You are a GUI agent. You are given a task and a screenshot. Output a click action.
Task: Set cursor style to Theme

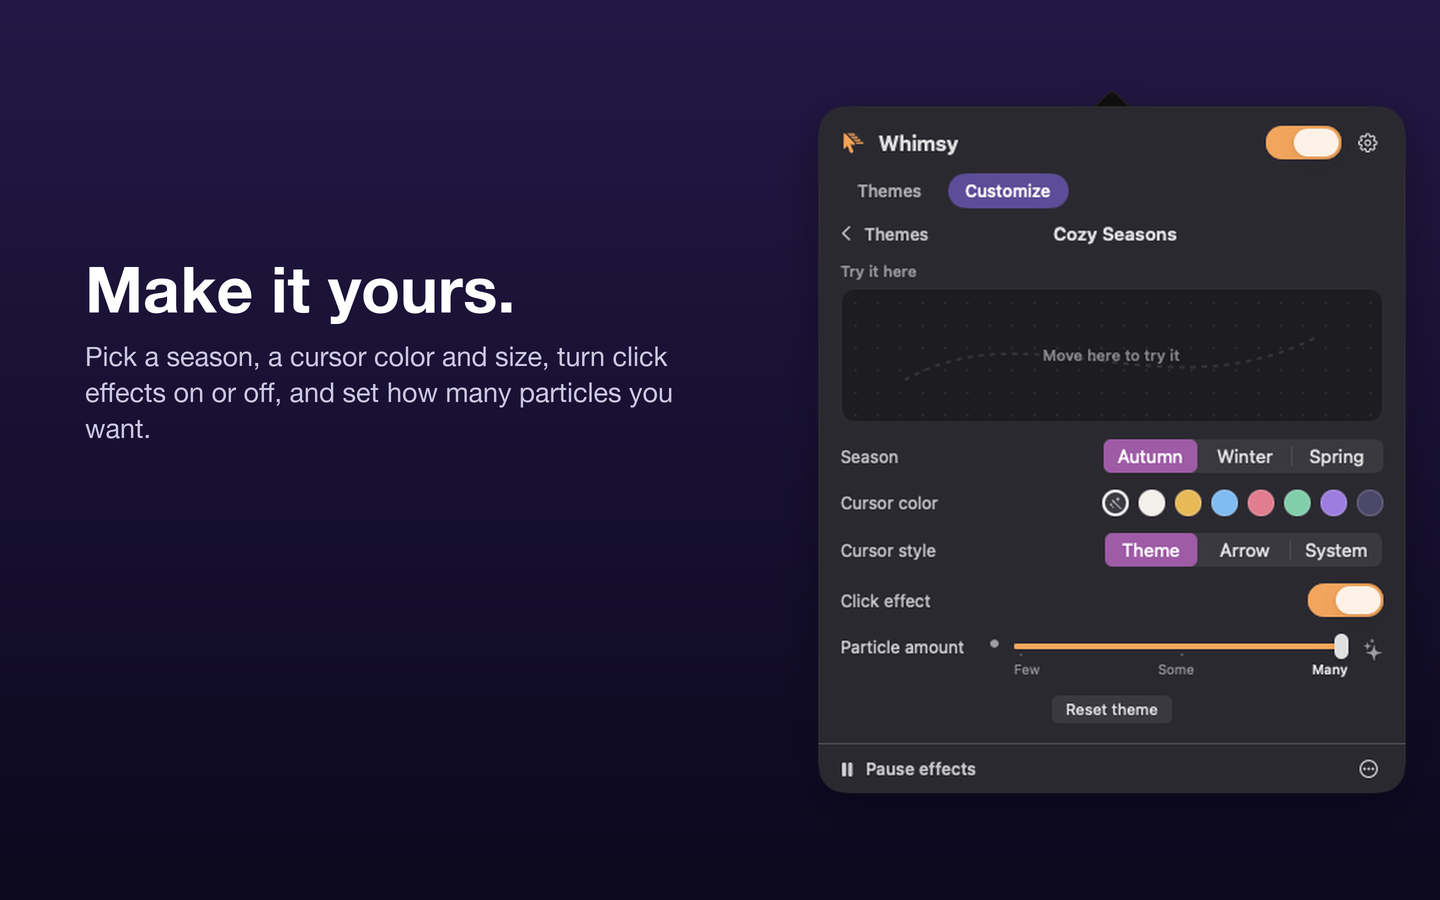1150,550
